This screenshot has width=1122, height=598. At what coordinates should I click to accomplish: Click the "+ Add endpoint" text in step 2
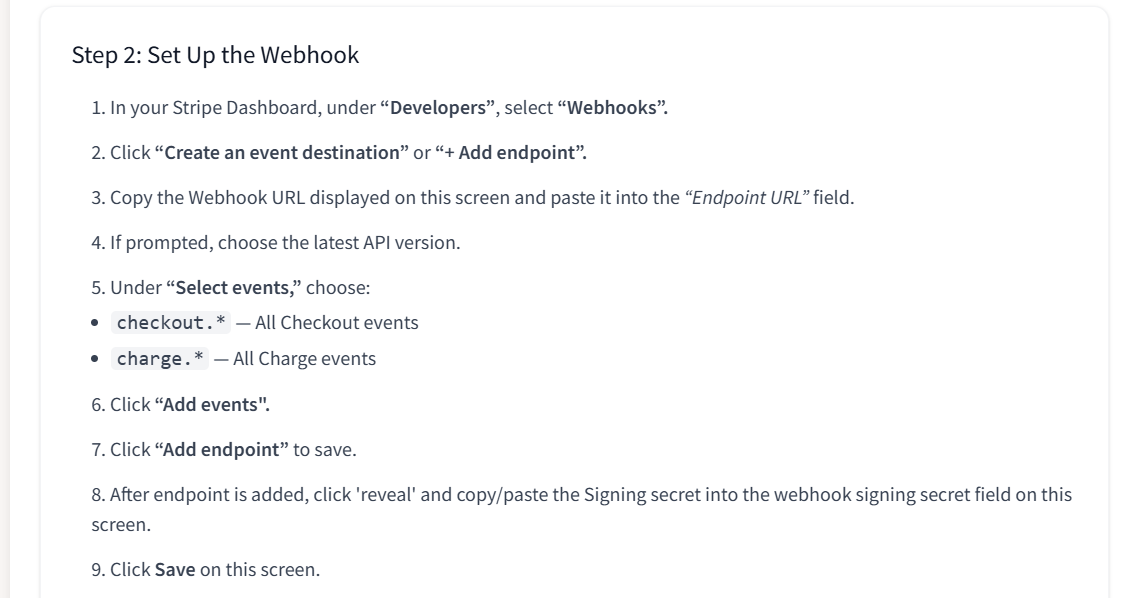[x=510, y=153]
